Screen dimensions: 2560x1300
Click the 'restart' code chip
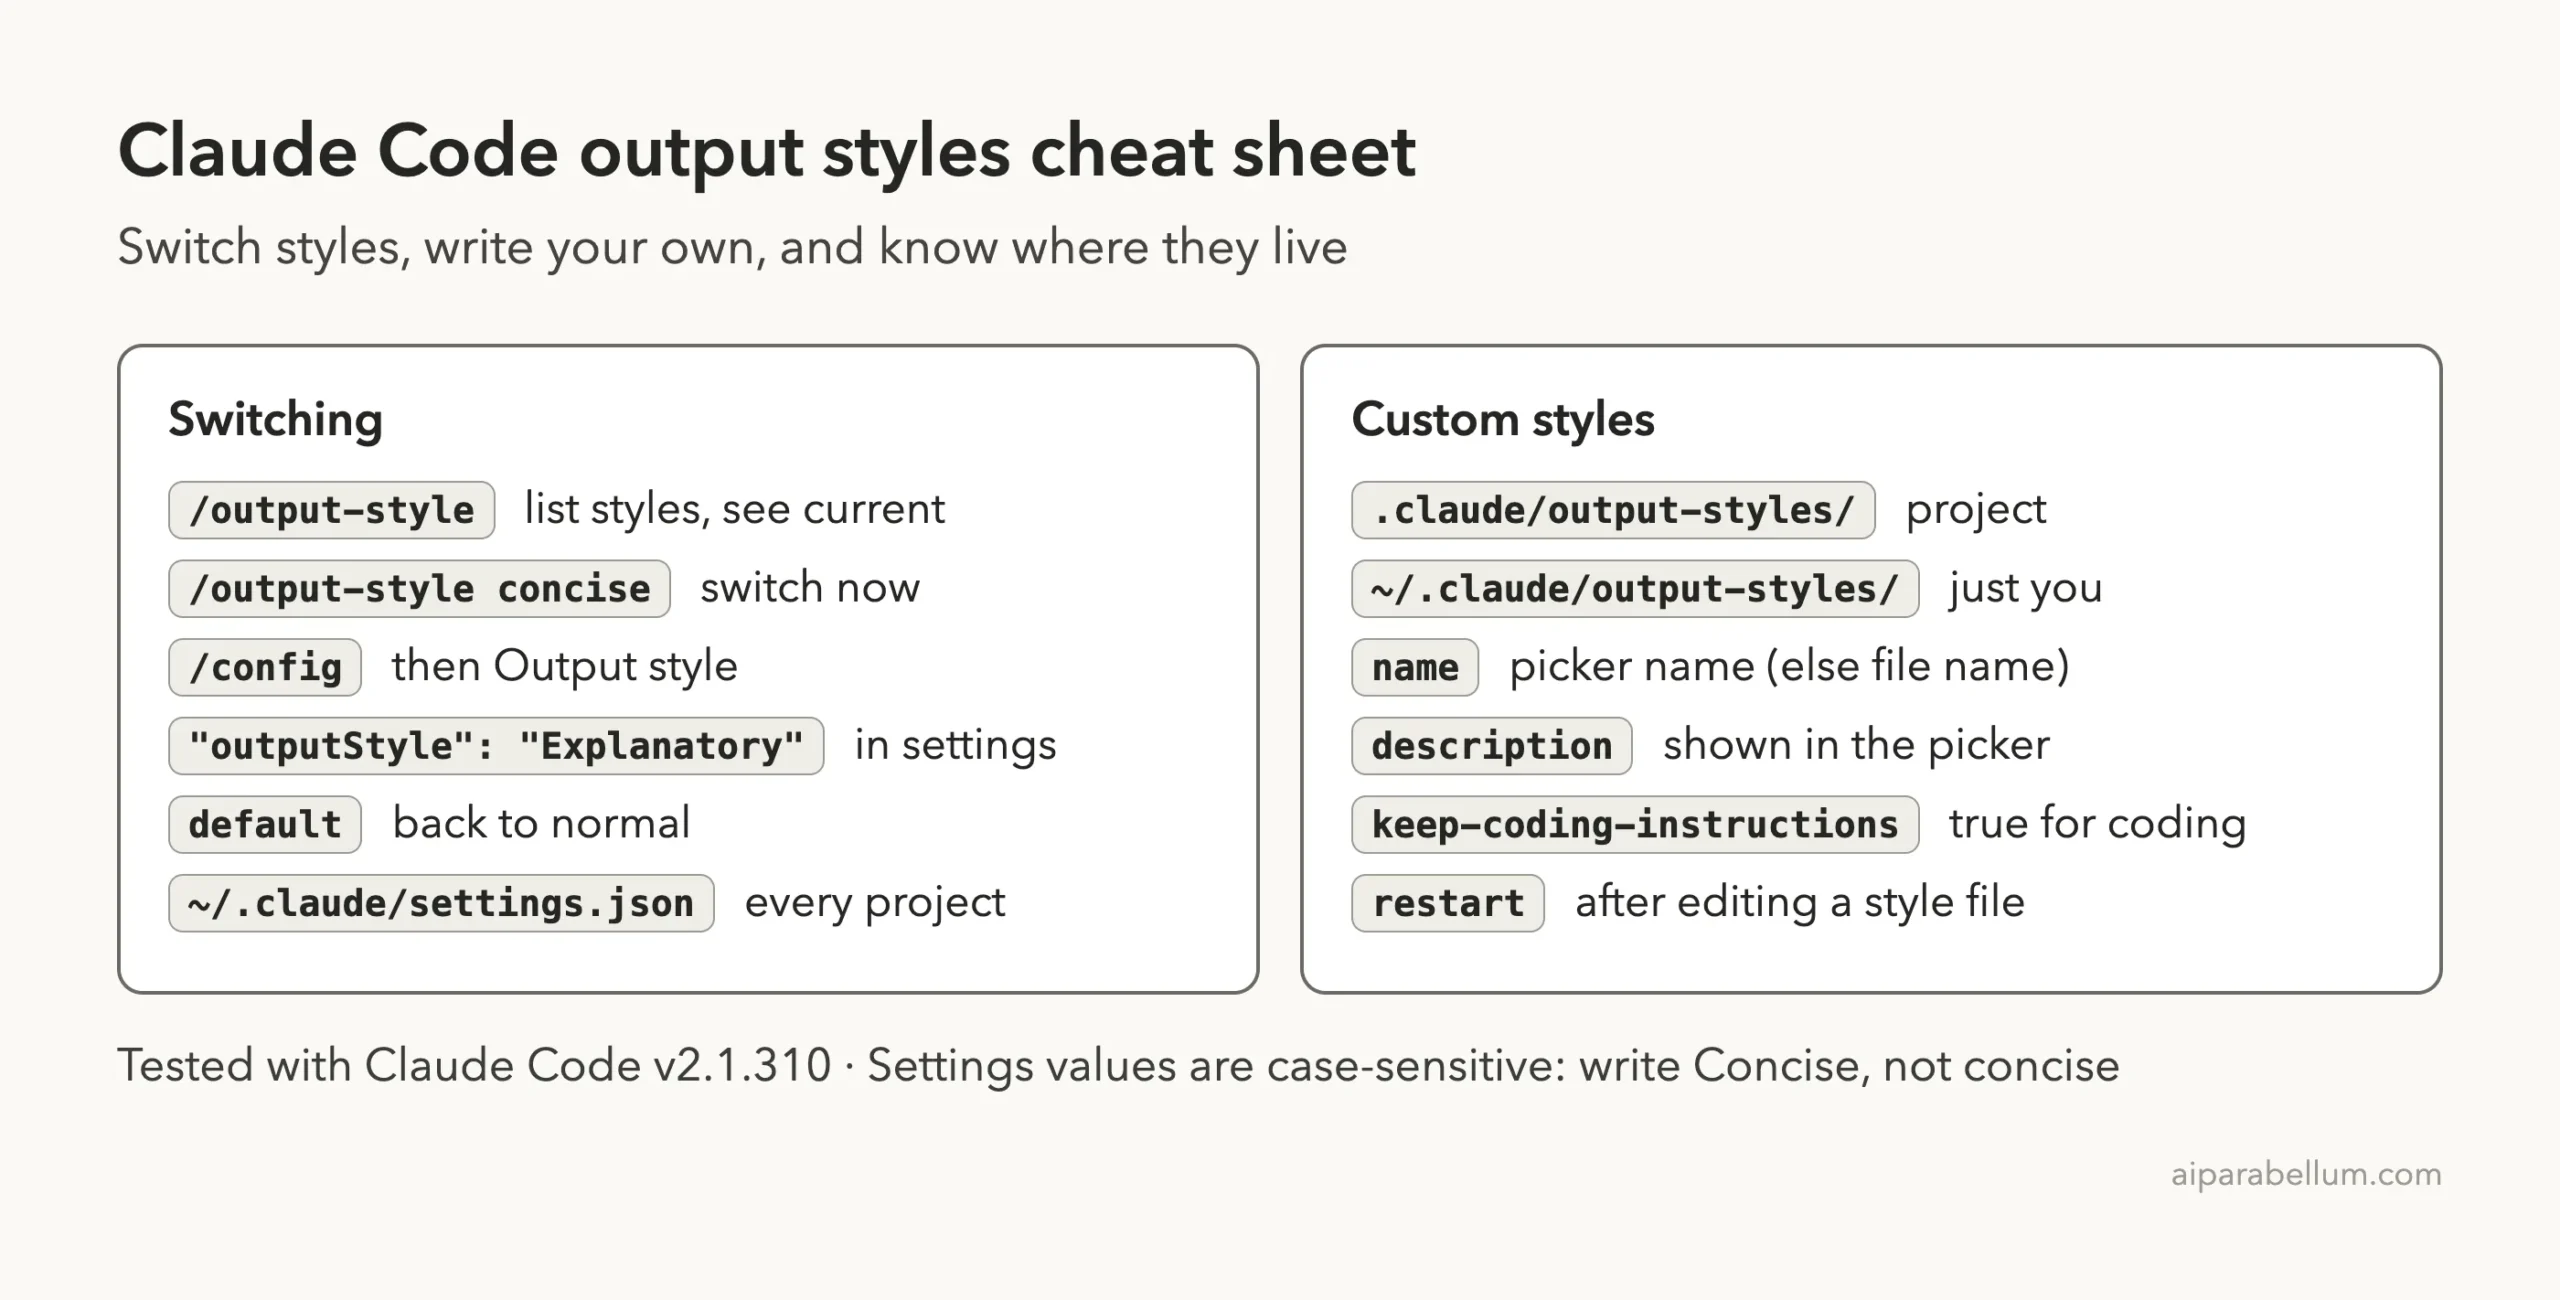point(1448,903)
